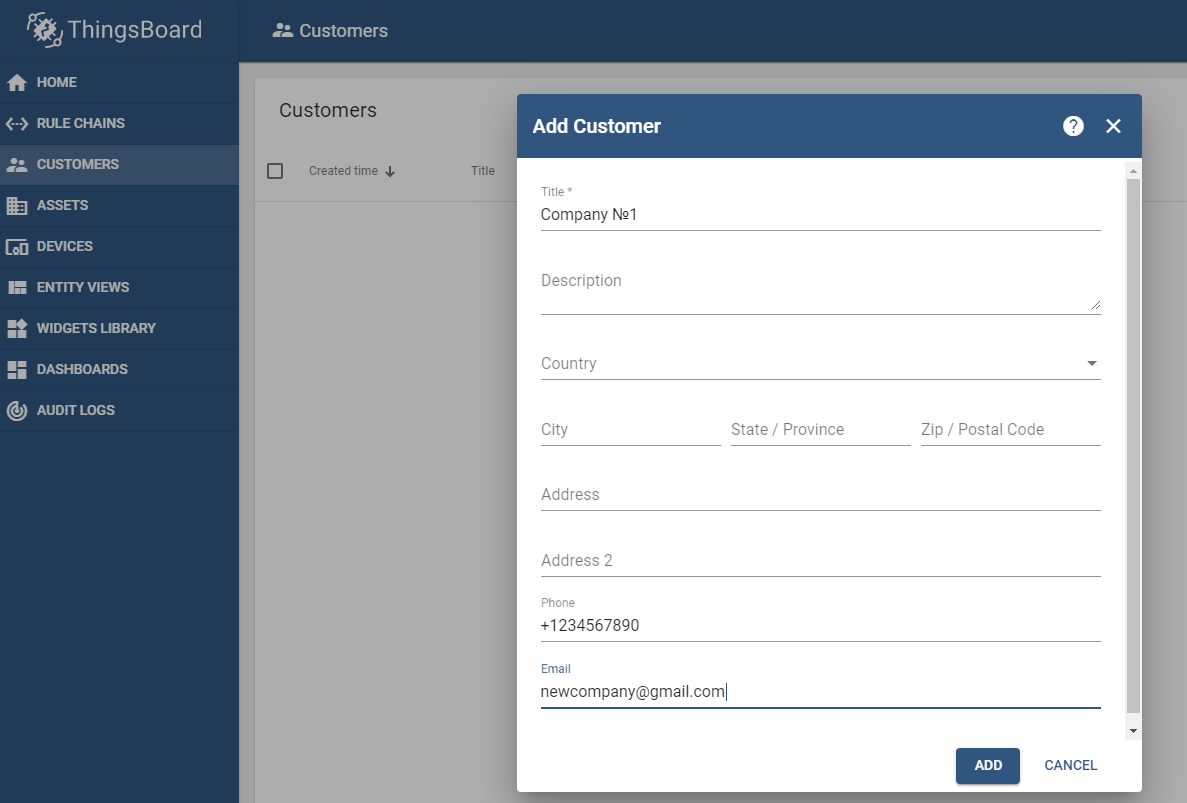Image resolution: width=1187 pixels, height=803 pixels.
Task: Select Customers in the sidebar menu
Action: click(78, 165)
